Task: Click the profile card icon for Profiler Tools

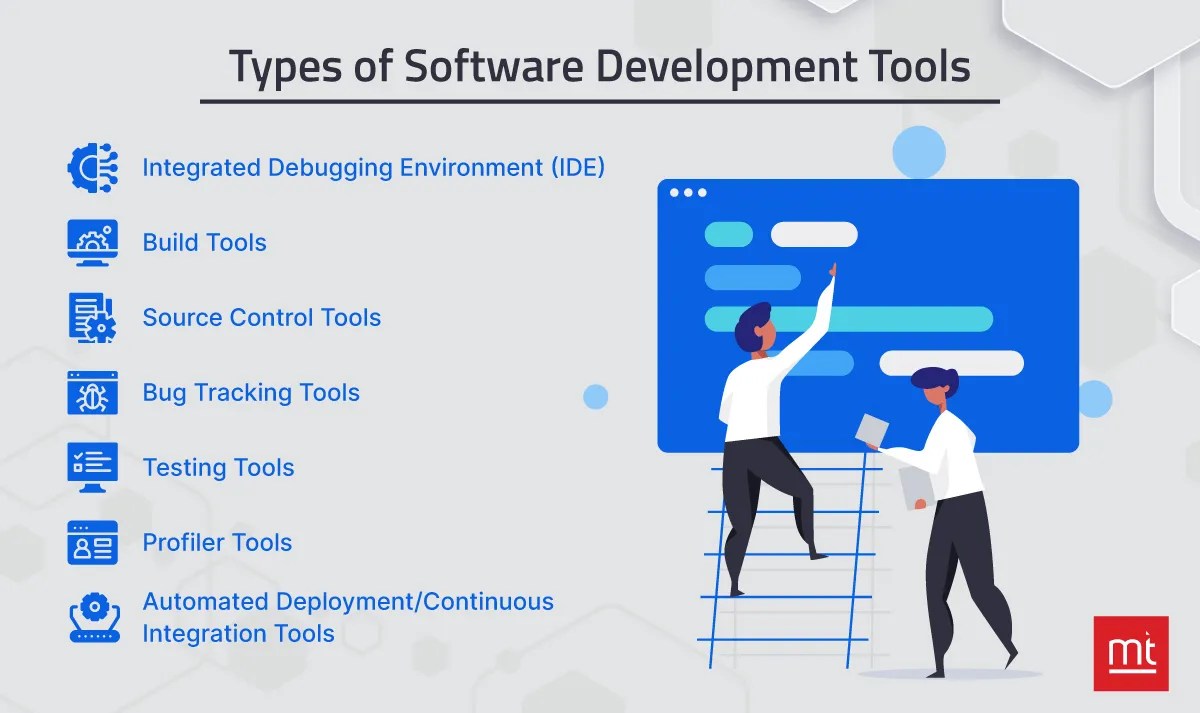Action: (92, 543)
